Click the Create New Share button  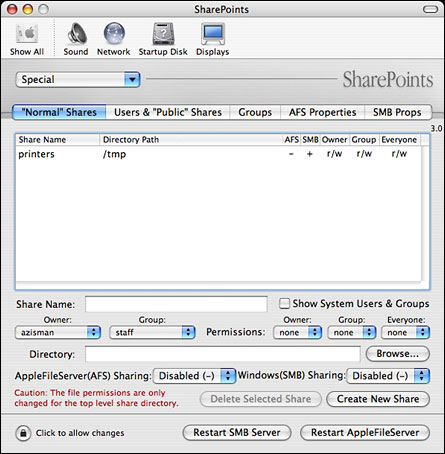pyautogui.click(x=378, y=399)
